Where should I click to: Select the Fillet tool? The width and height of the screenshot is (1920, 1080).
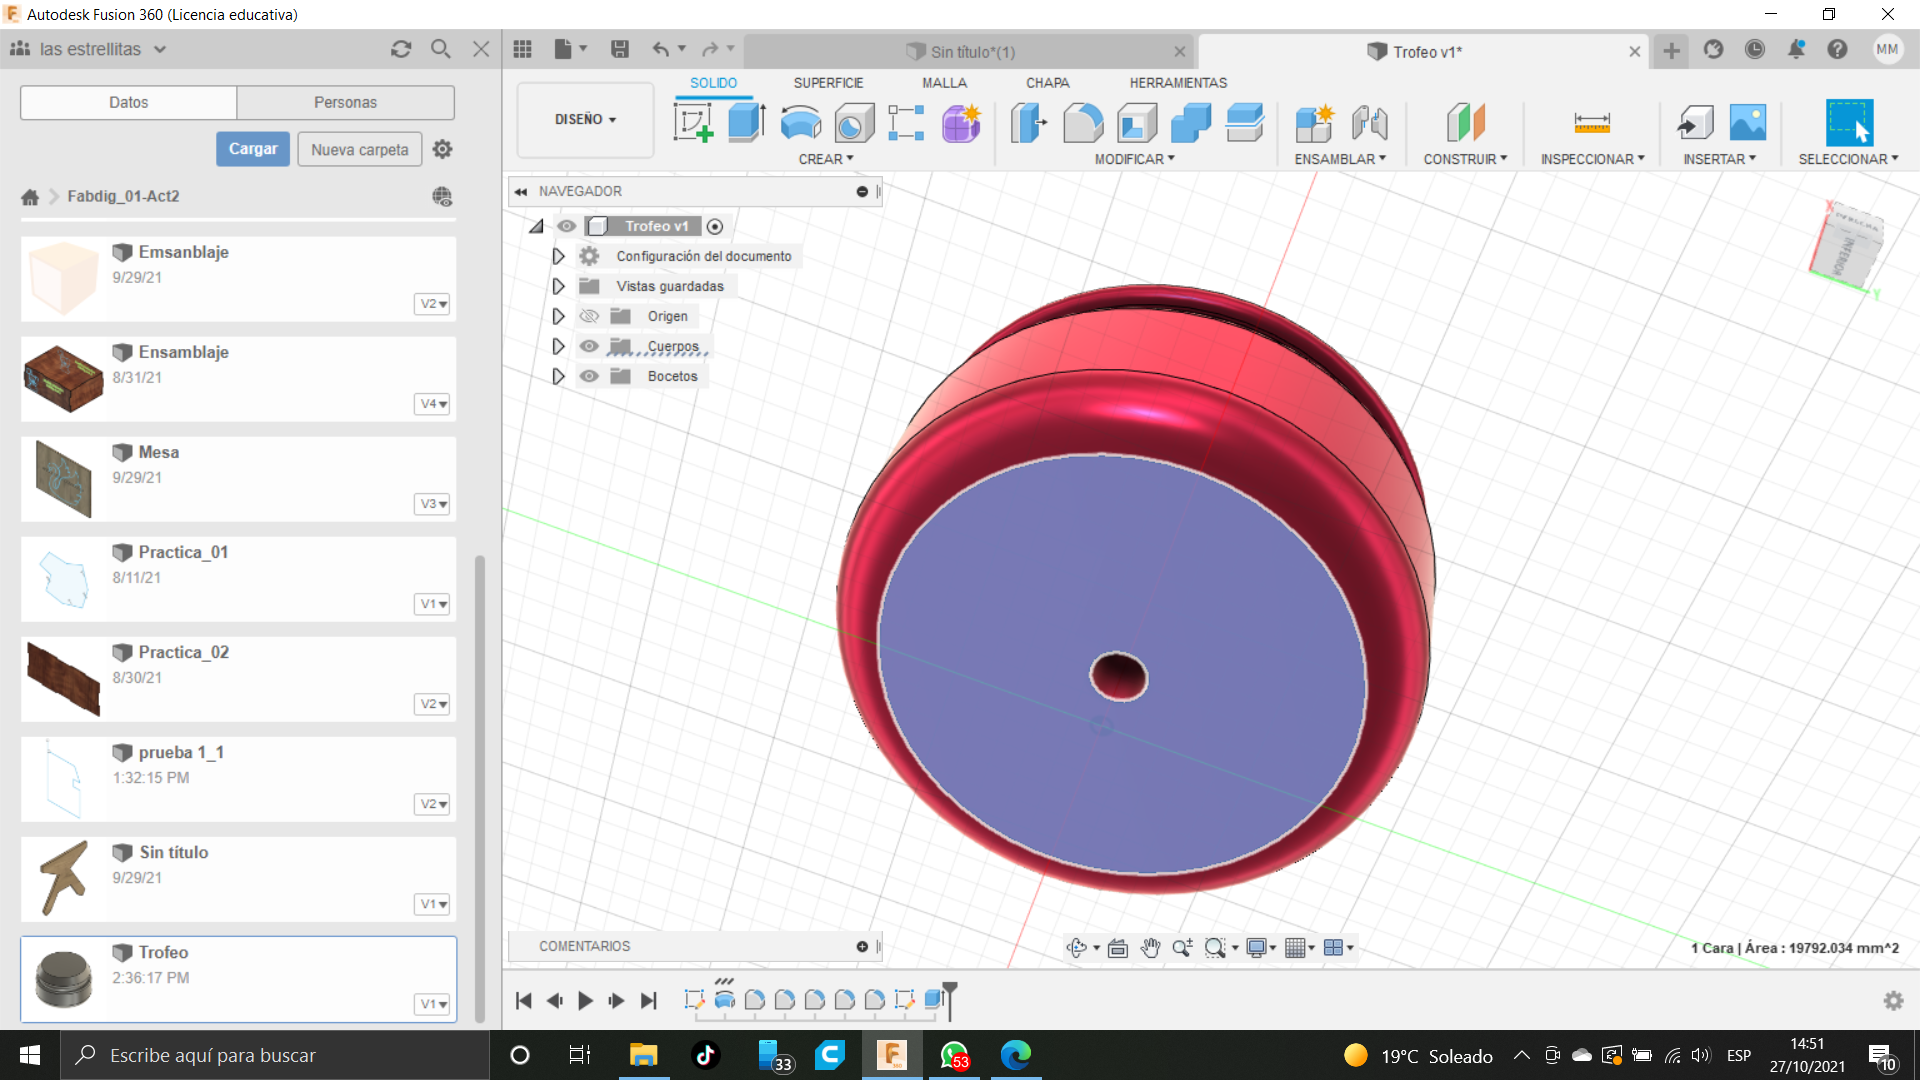[x=1082, y=123]
